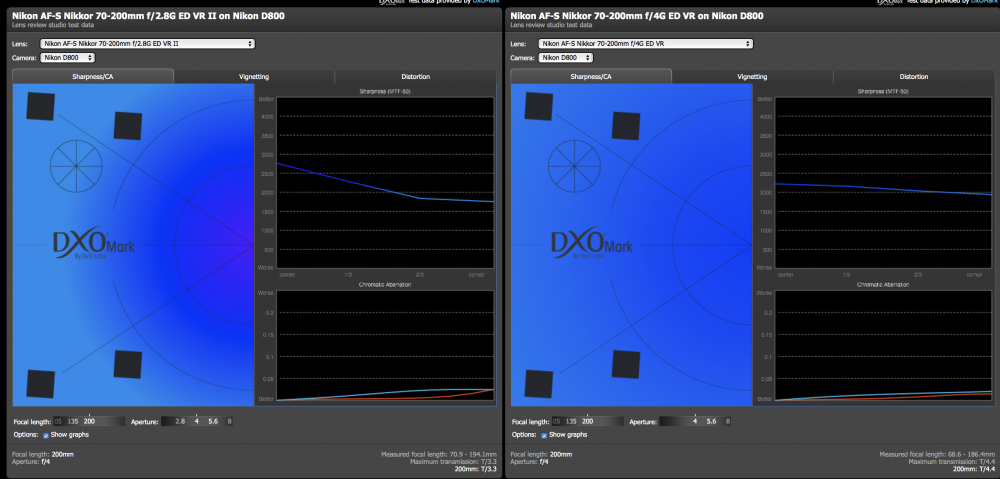The width and height of the screenshot is (1000, 479).
Task: Open Camera dropdown in right f/4G panel
Action: (x=566, y=57)
